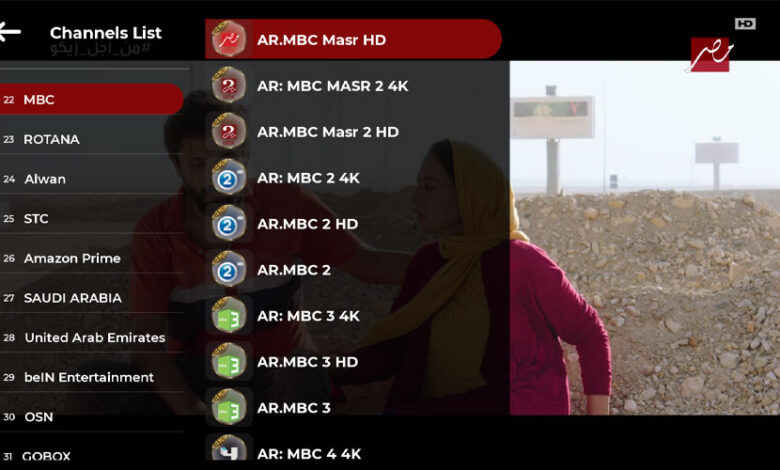Open the Amazon Prime category
This screenshot has width=780, height=470.
tap(92, 258)
